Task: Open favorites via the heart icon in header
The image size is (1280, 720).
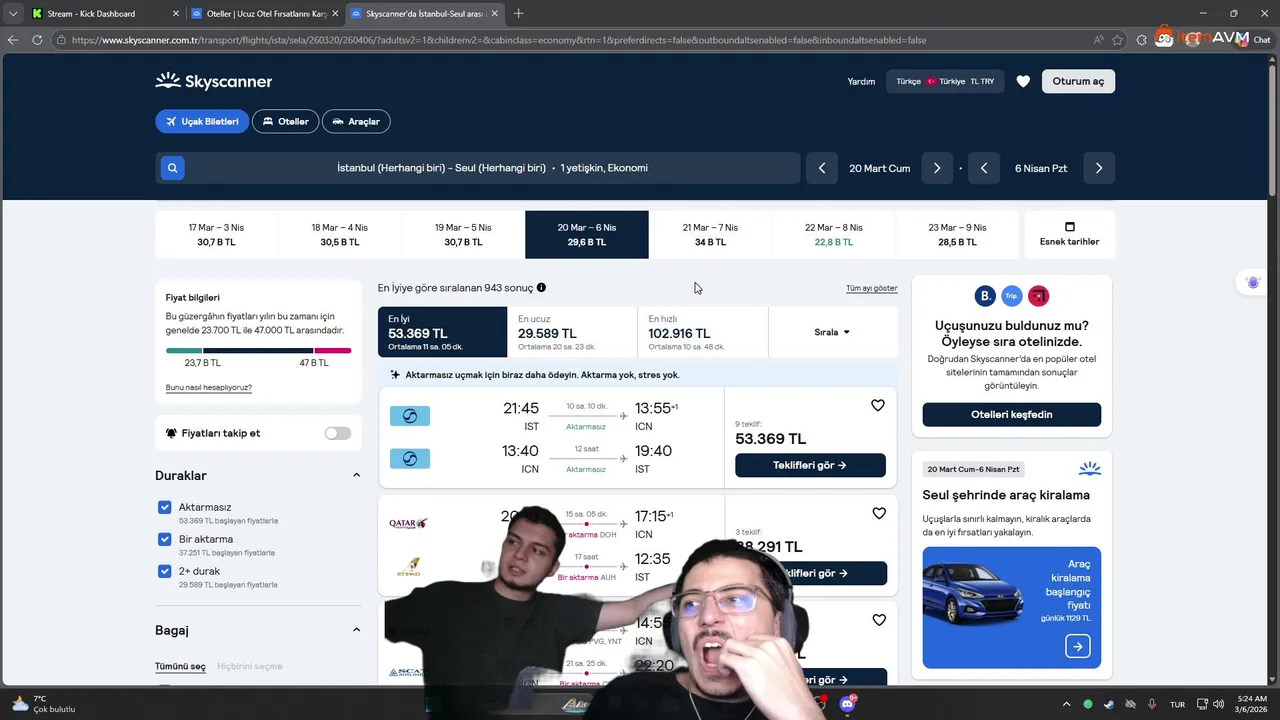Action: (x=1023, y=81)
